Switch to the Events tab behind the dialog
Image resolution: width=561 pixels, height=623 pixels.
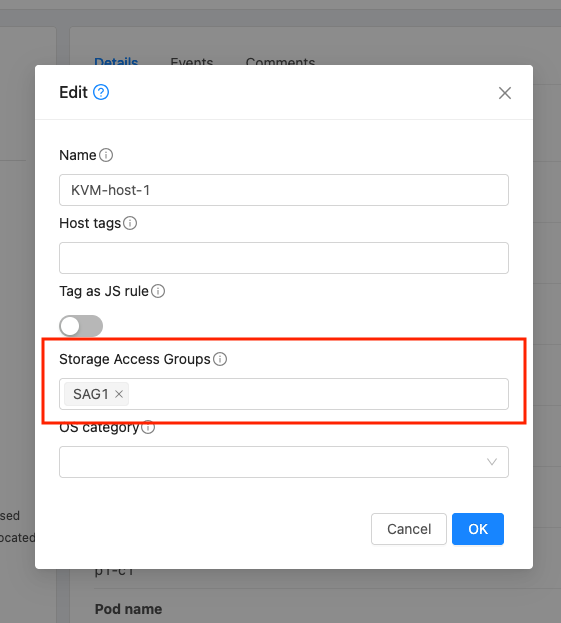tap(192, 62)
